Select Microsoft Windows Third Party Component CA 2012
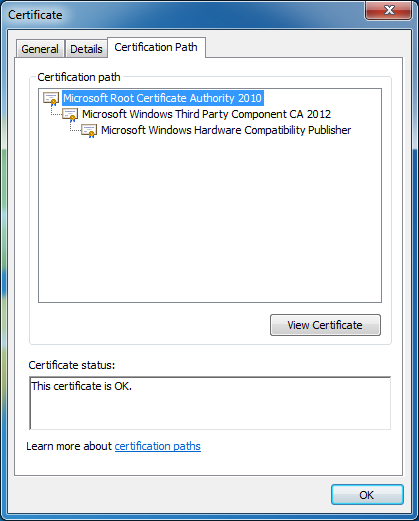The height and width of the screenshot is (521, 419). pos(206,114)
